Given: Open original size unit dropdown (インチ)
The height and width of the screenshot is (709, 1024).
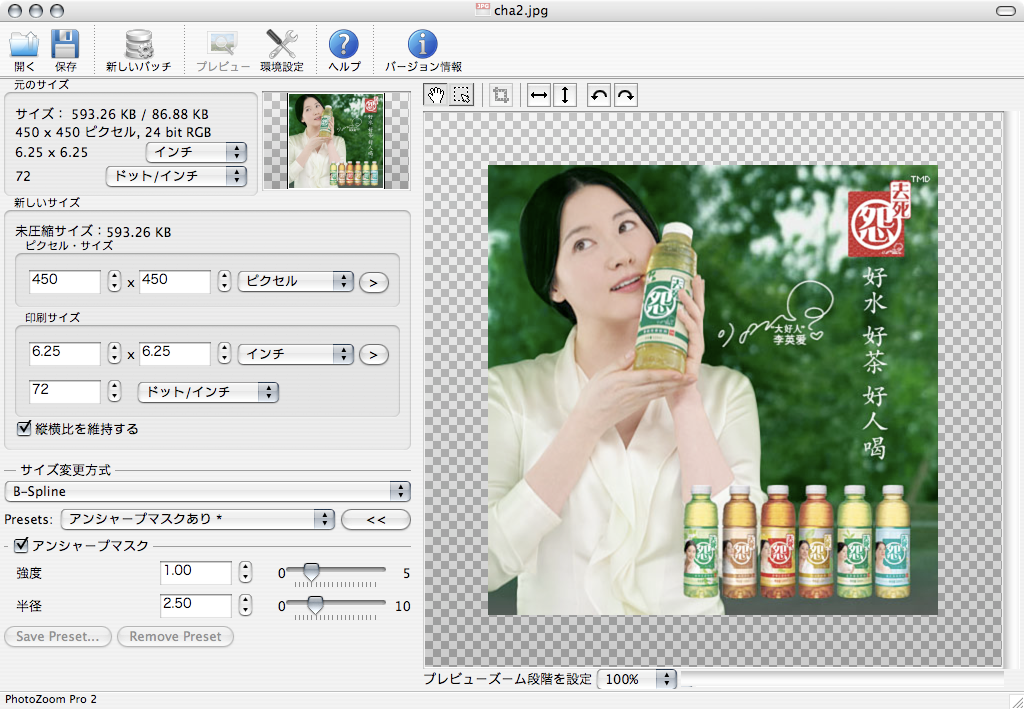Looking at the screenshot, I should pos(196,152).
